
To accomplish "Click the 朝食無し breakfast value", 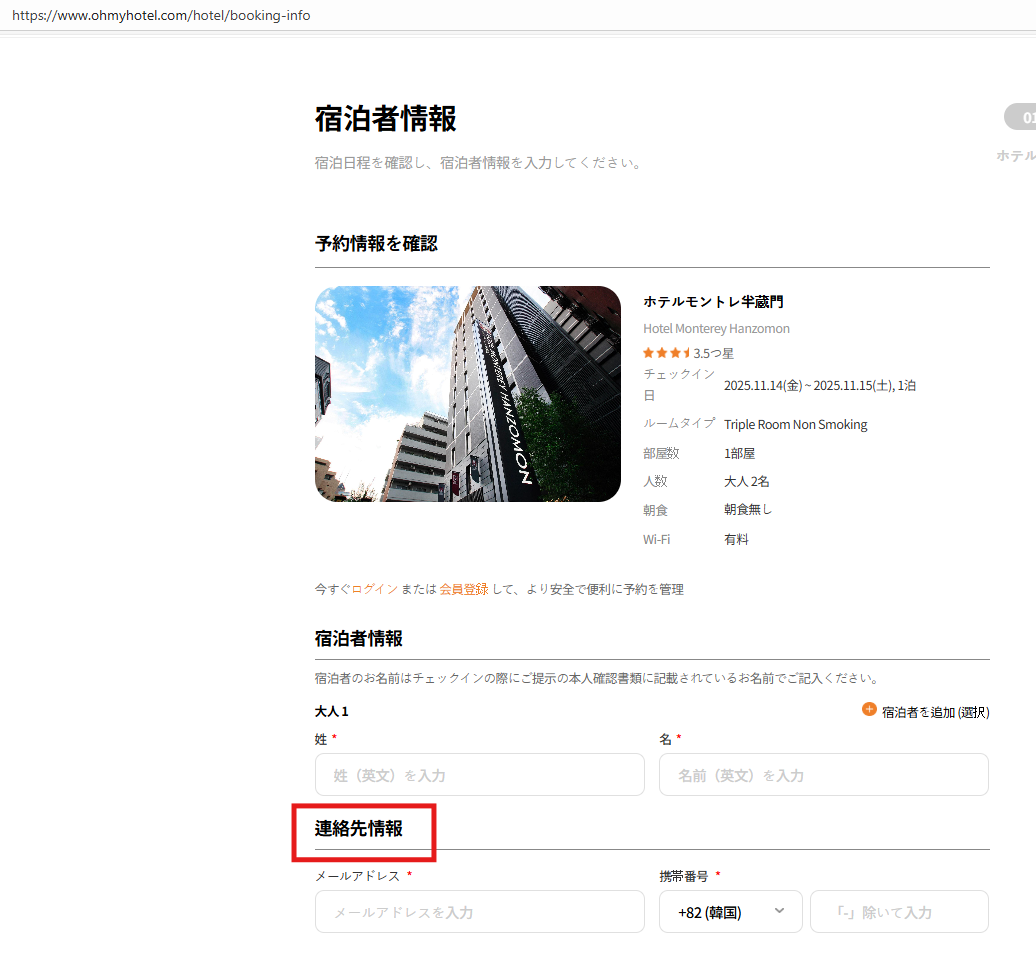I will (x=748, y=509).
